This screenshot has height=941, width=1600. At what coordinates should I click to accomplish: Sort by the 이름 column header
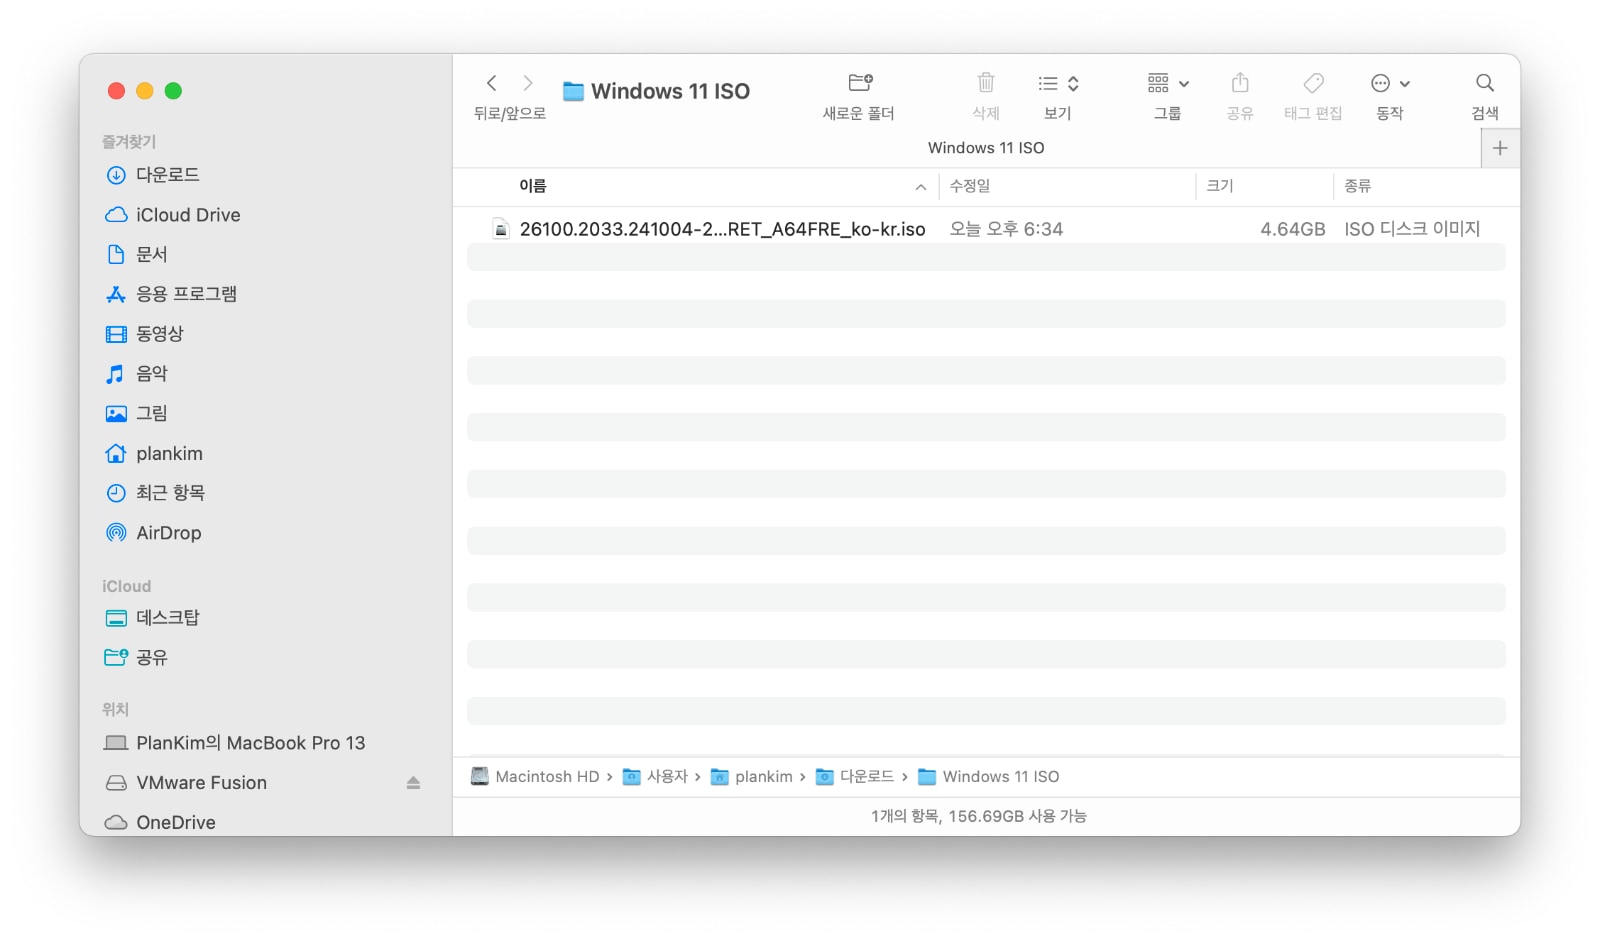(x=532, y=186)
